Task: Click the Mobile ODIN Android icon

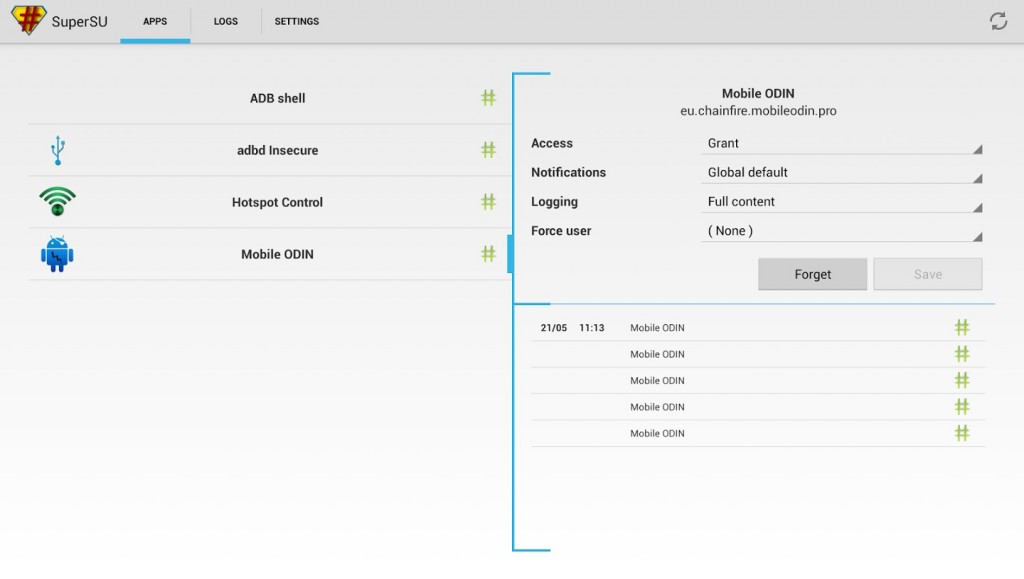Action: pos(58,254)
